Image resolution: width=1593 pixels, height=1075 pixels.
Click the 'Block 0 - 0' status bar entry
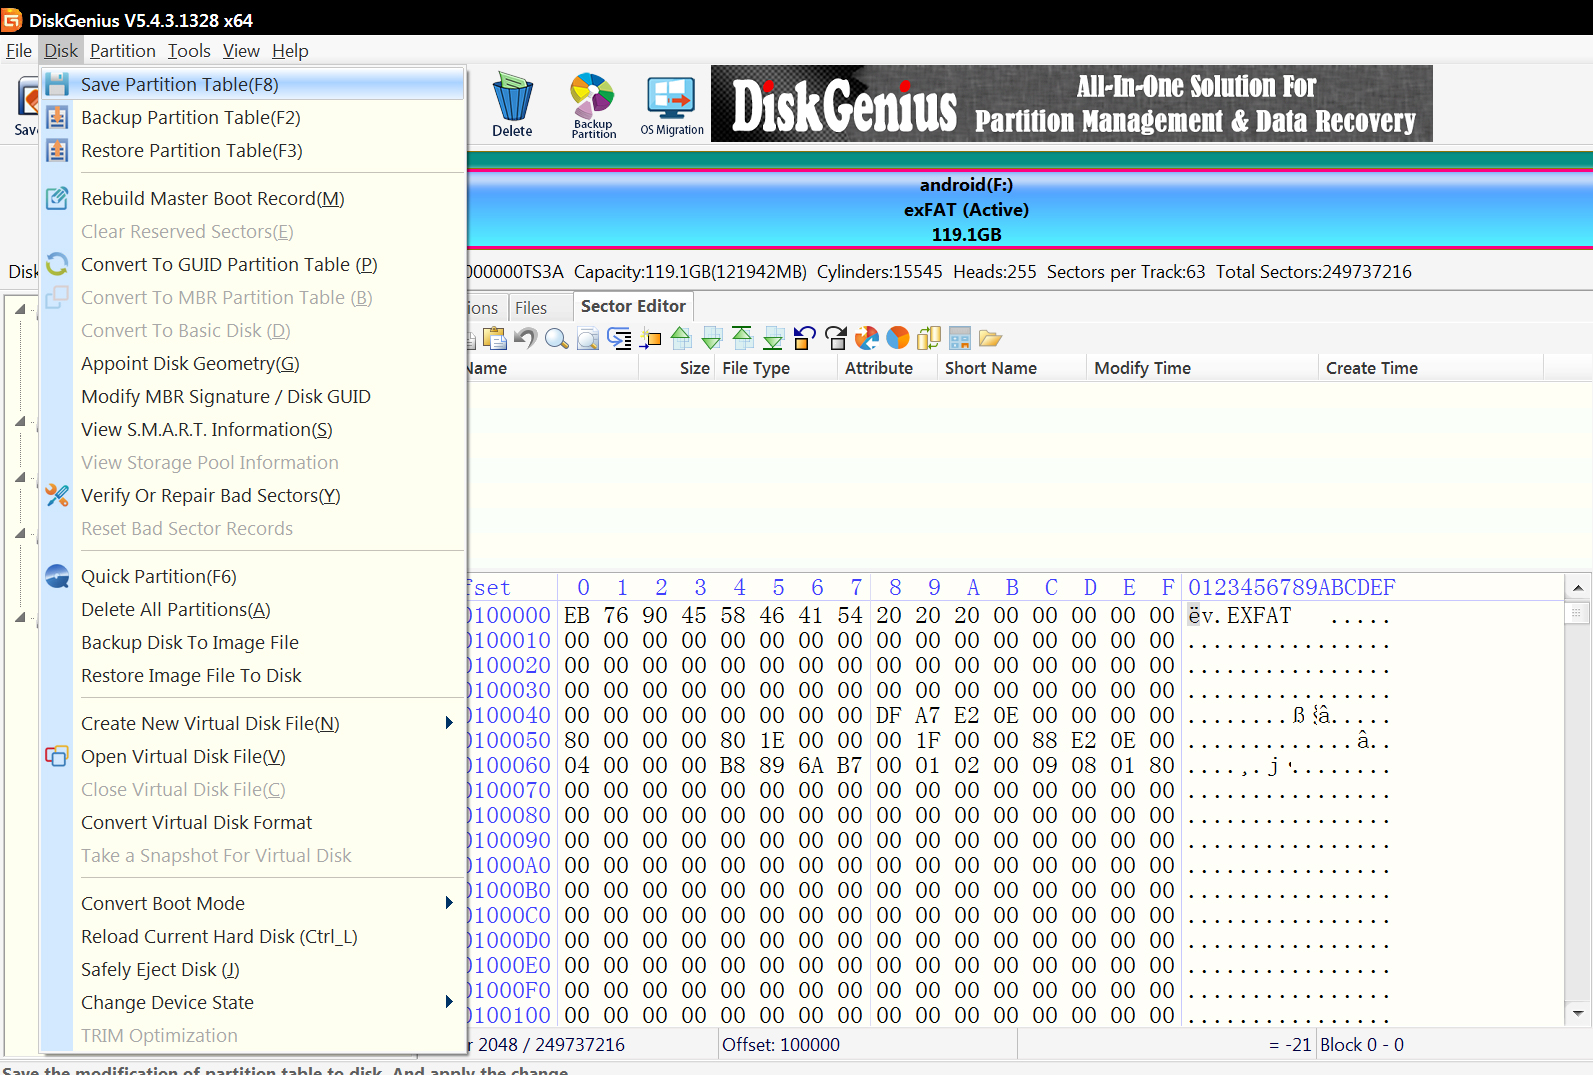(x=1362, y=1045)
